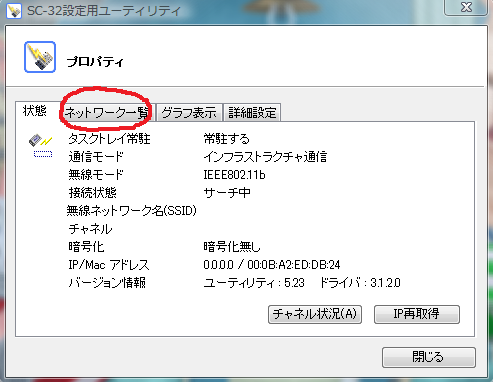Image resolution: width=493 pixels, height=382 pixels.
Task: Click the チャネル状況(A) button
Action: (x=315, y=314)
